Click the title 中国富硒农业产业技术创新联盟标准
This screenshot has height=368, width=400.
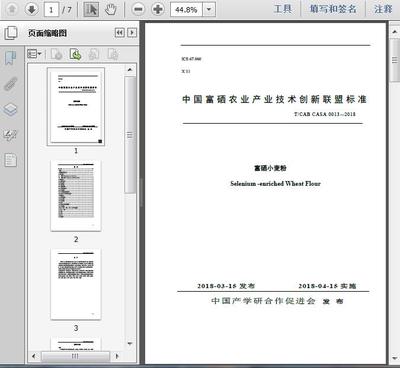(274, 99)
